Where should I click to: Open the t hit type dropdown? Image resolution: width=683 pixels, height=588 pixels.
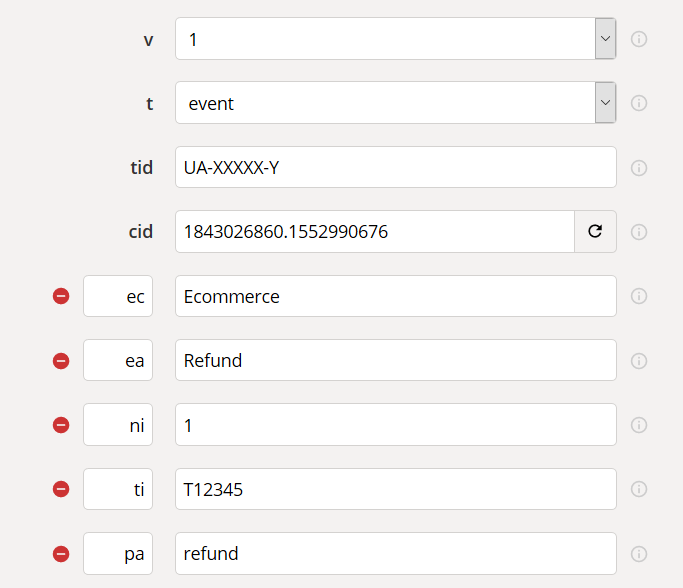[x=605, y=103]
